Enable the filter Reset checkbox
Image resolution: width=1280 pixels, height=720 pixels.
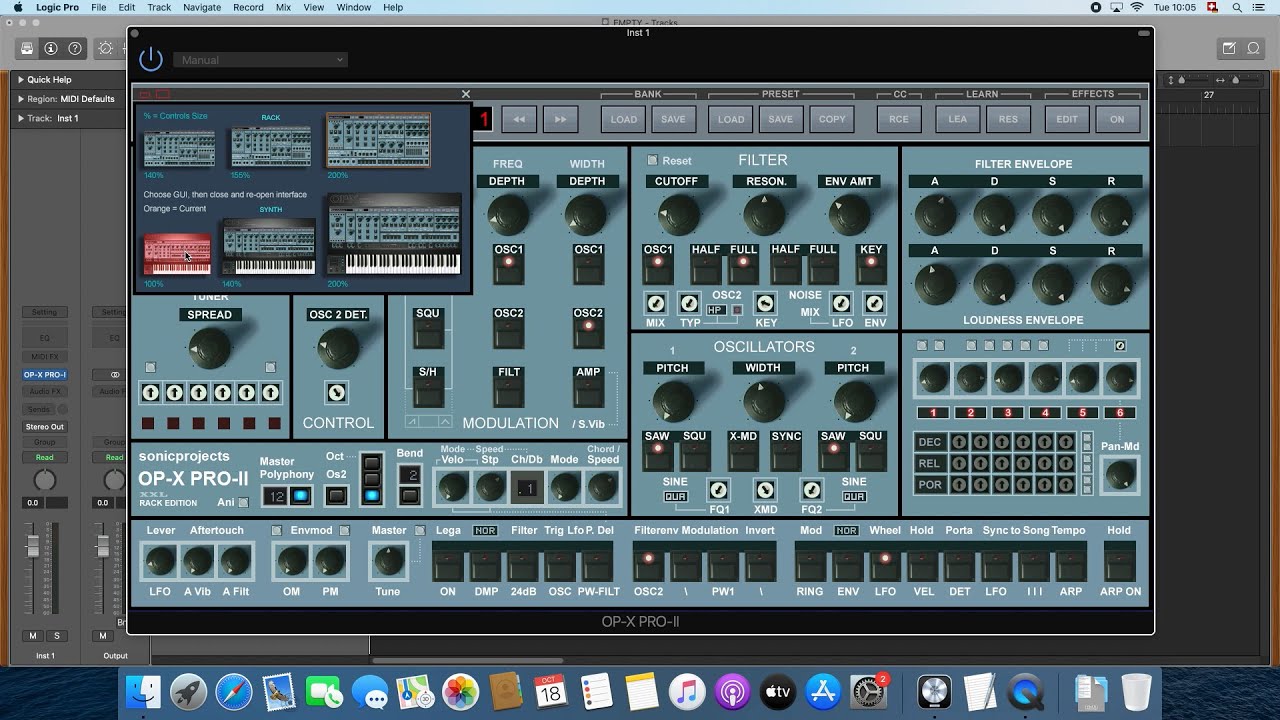pyautogui.click(x=652, y=160)
